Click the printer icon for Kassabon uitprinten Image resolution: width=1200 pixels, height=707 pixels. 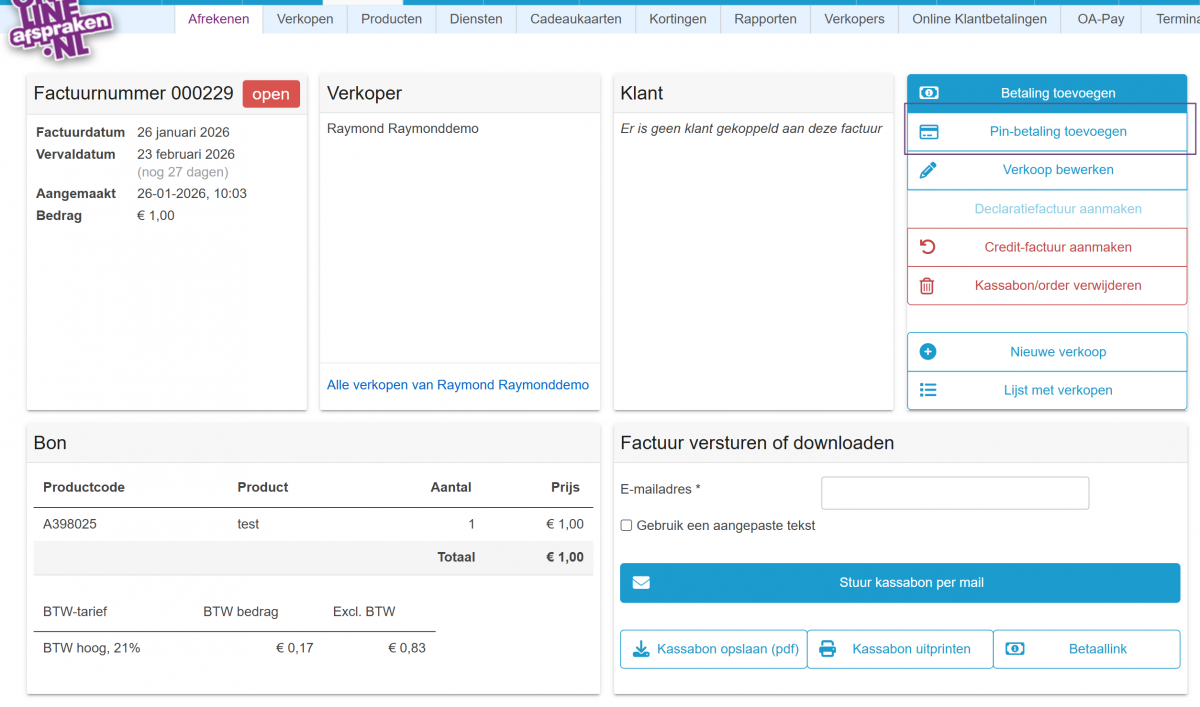827,648
